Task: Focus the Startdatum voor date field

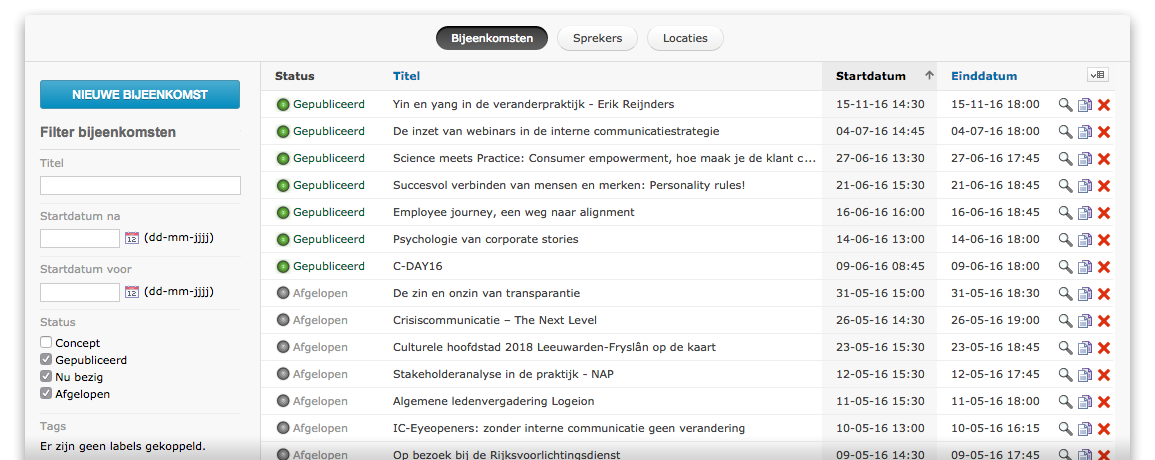Action: click(x=80, y=292)
